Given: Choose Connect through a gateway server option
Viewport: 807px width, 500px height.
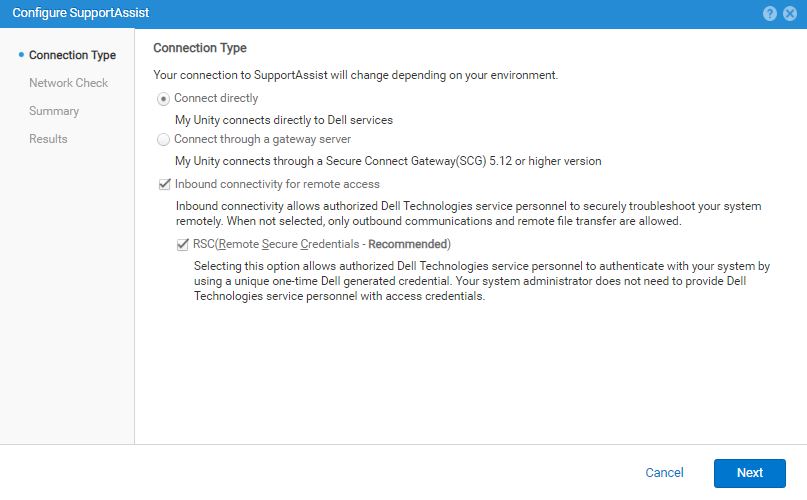Looking at the screenshot, I should [x=164, y=139].
